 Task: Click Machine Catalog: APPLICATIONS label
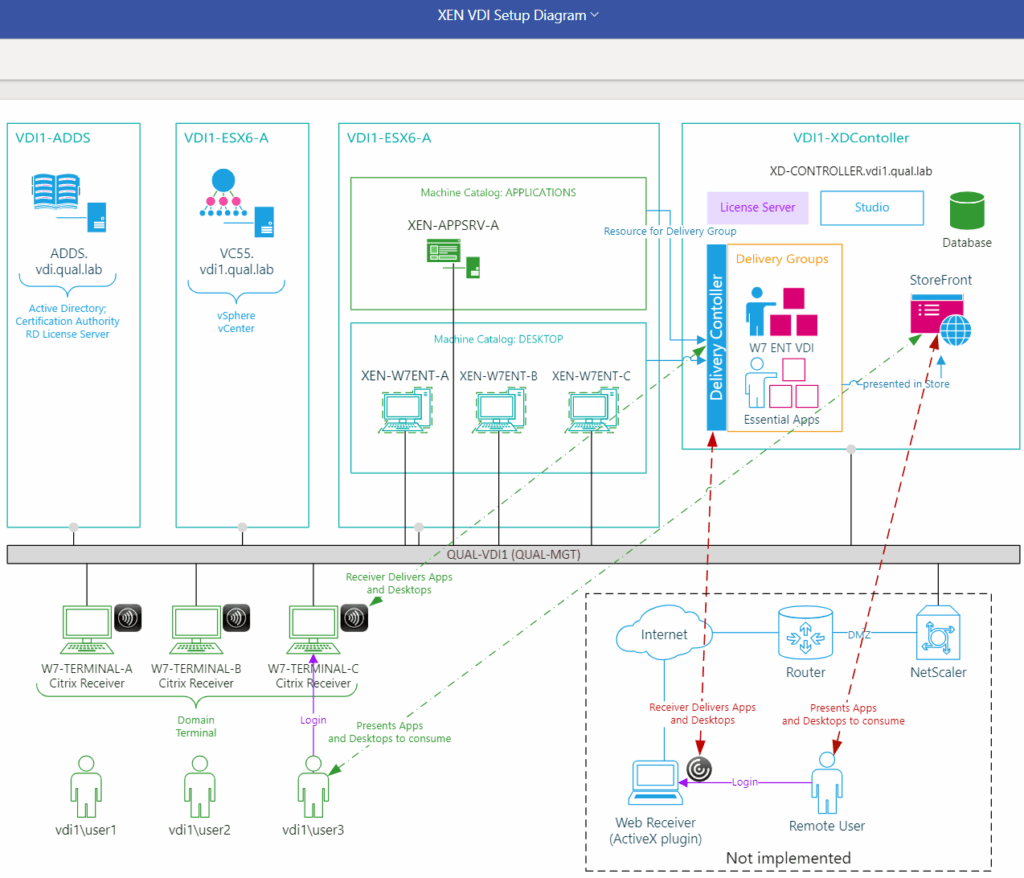[x=498, y=193]
